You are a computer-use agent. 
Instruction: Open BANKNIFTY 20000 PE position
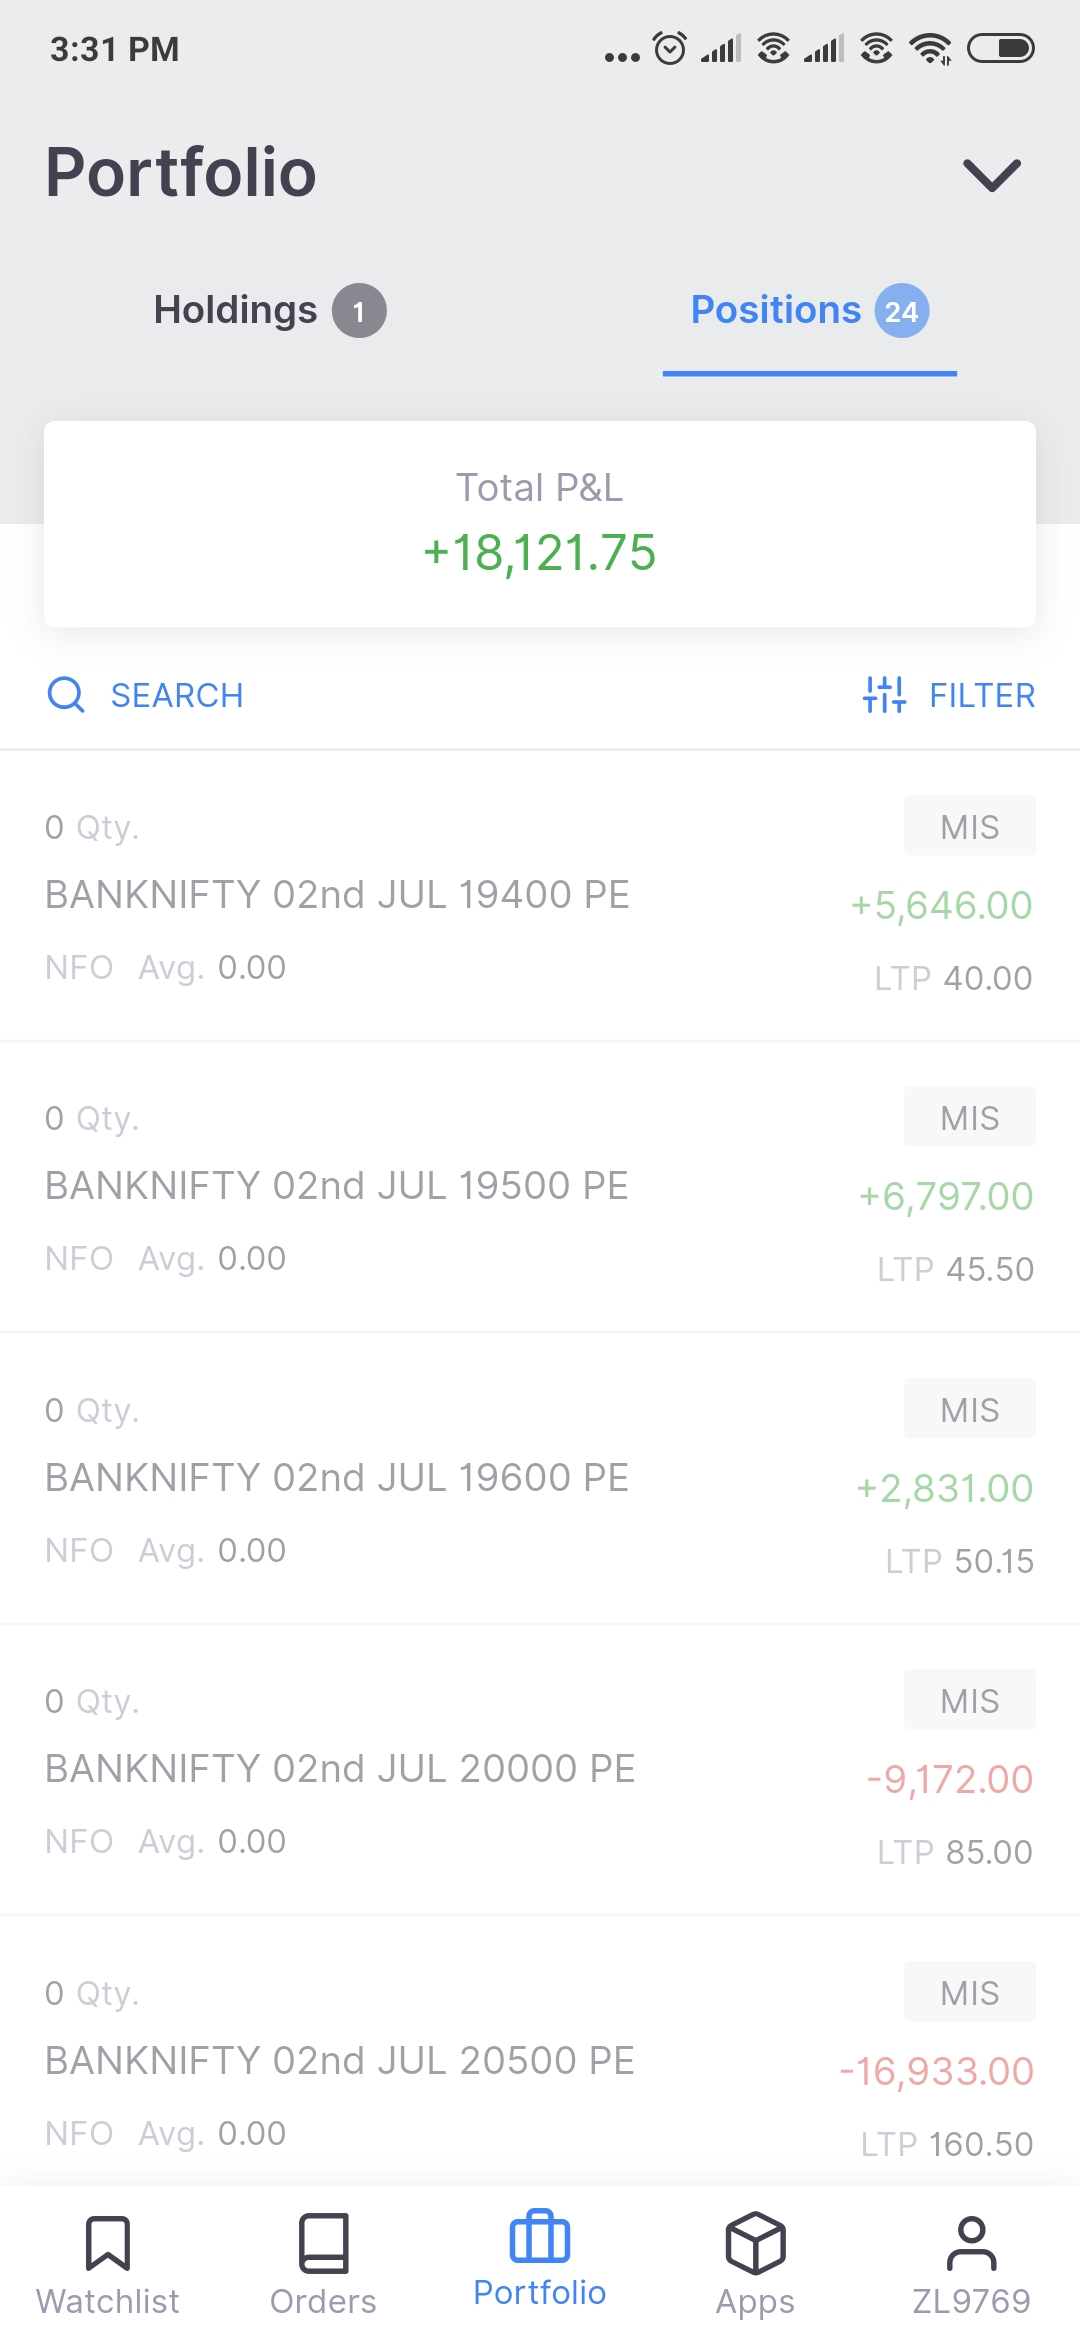[x=340, y=1769]
